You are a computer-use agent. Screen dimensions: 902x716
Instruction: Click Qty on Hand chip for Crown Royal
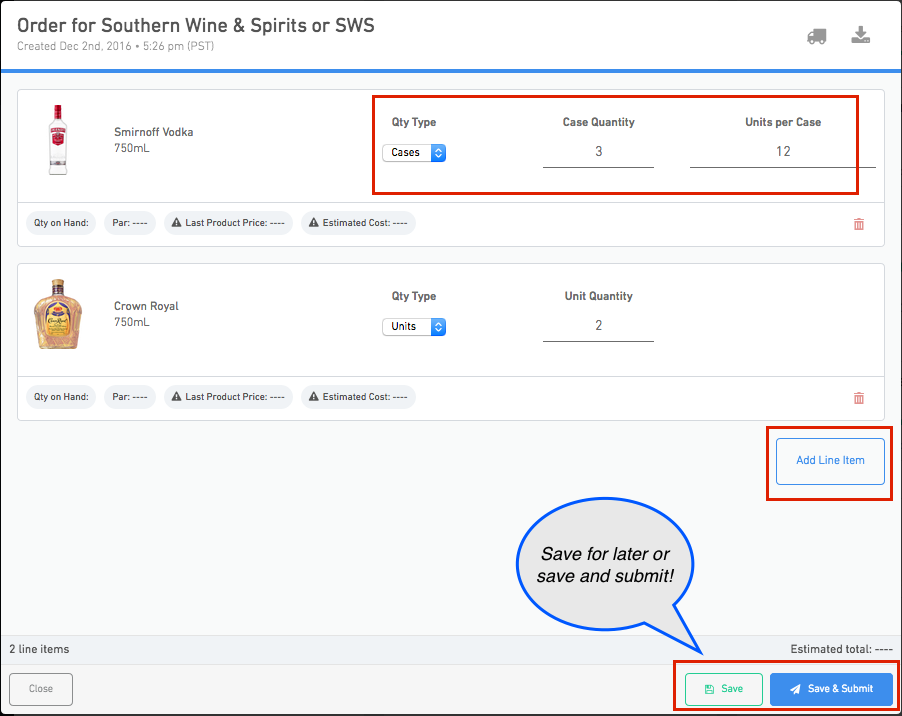[x=61, y=396]
